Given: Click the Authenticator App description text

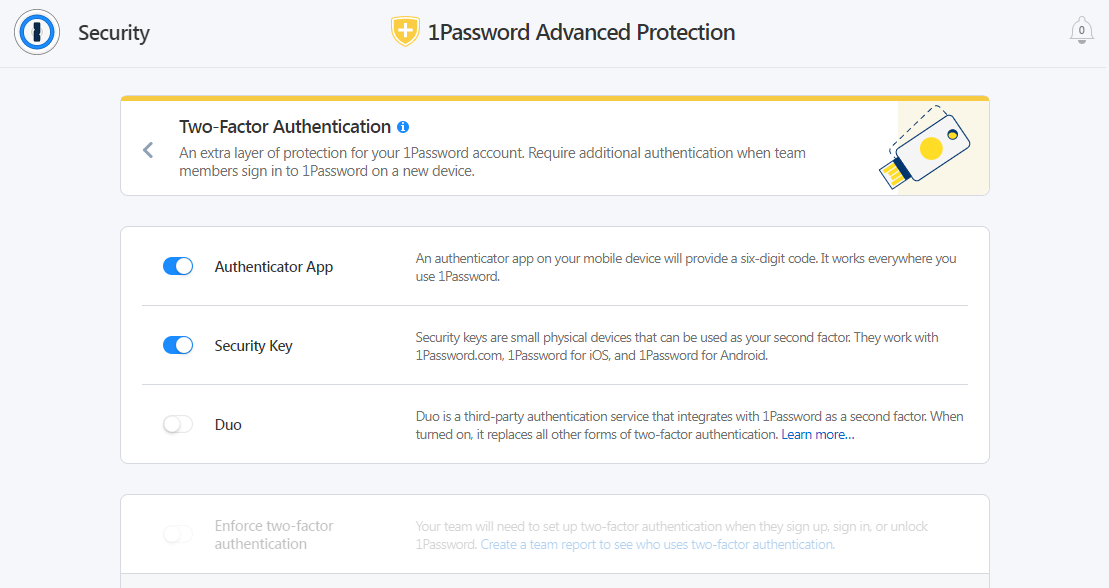Looking at the screenshot, I should [686, 267].
